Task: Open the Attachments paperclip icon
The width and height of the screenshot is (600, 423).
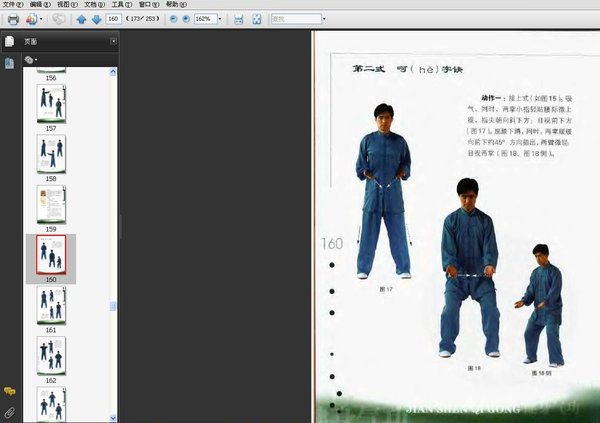Action: point(9,412)
